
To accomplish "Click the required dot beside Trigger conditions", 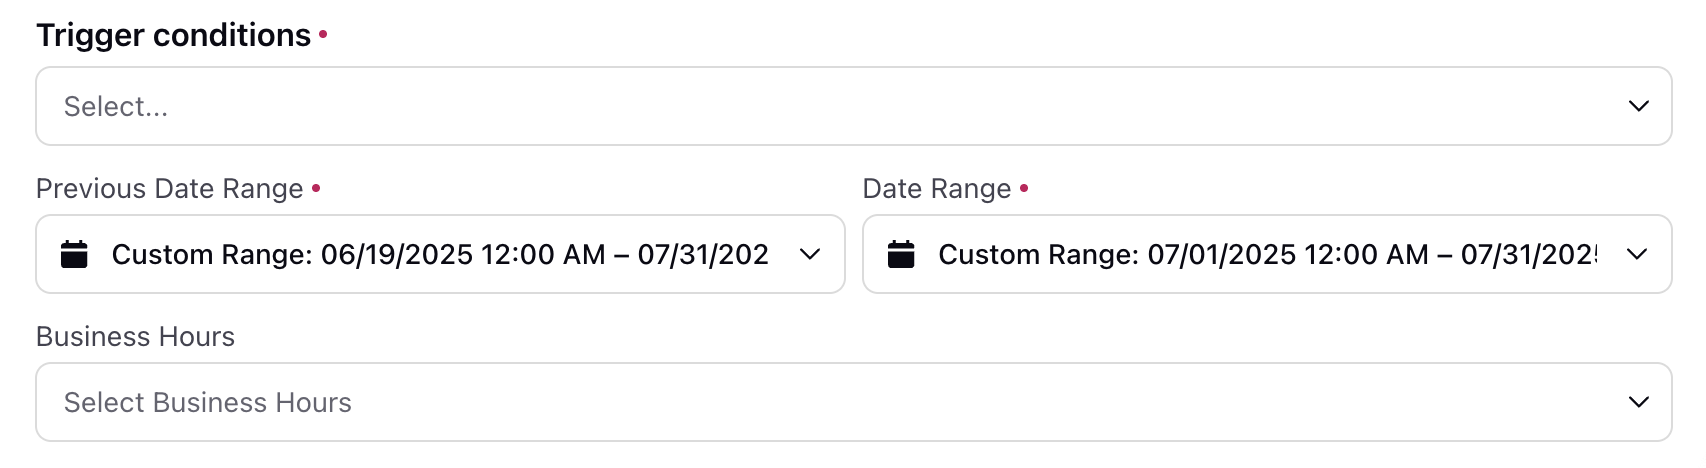I will [x=323, y=36].
